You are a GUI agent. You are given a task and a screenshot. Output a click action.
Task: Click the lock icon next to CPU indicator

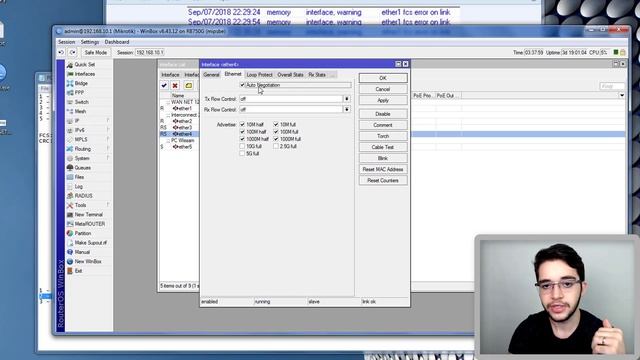623,52
